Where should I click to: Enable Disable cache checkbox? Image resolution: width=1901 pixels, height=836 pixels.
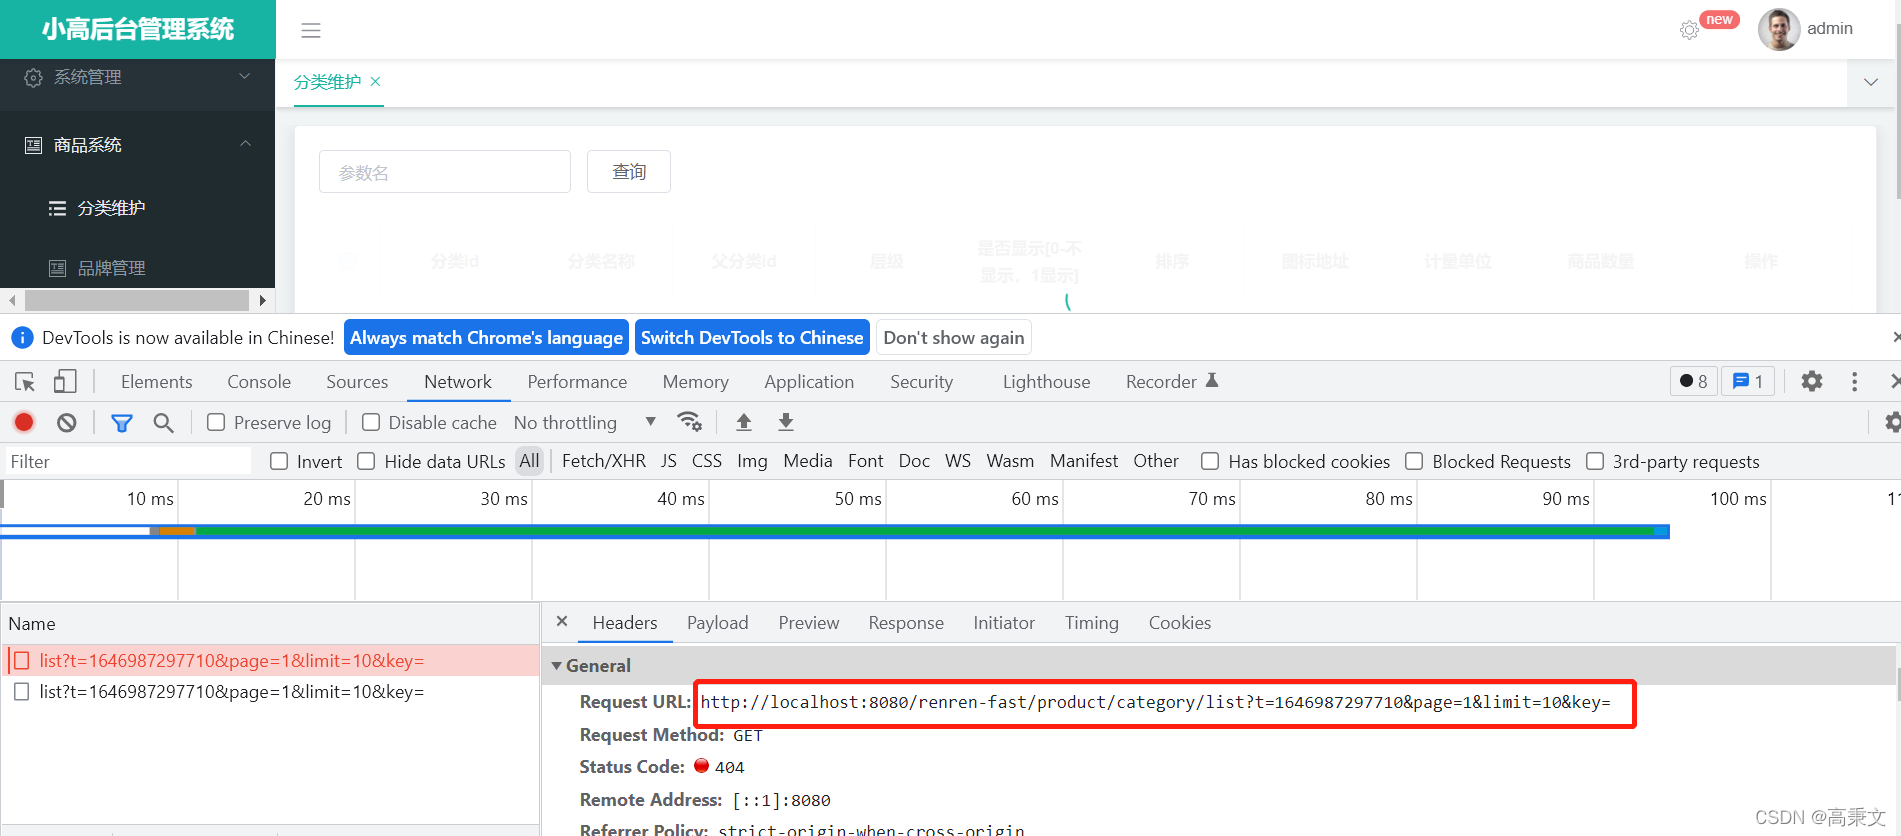[371, 422]
